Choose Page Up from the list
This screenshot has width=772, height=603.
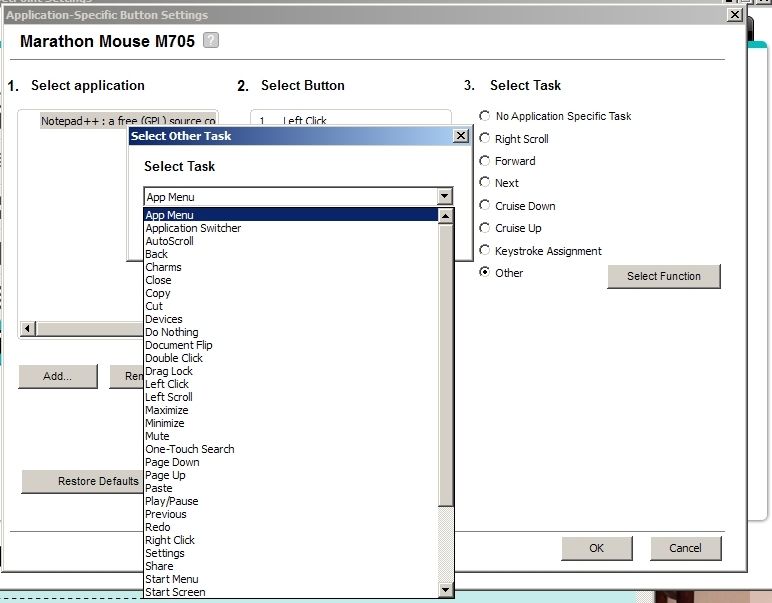[290, 475]
